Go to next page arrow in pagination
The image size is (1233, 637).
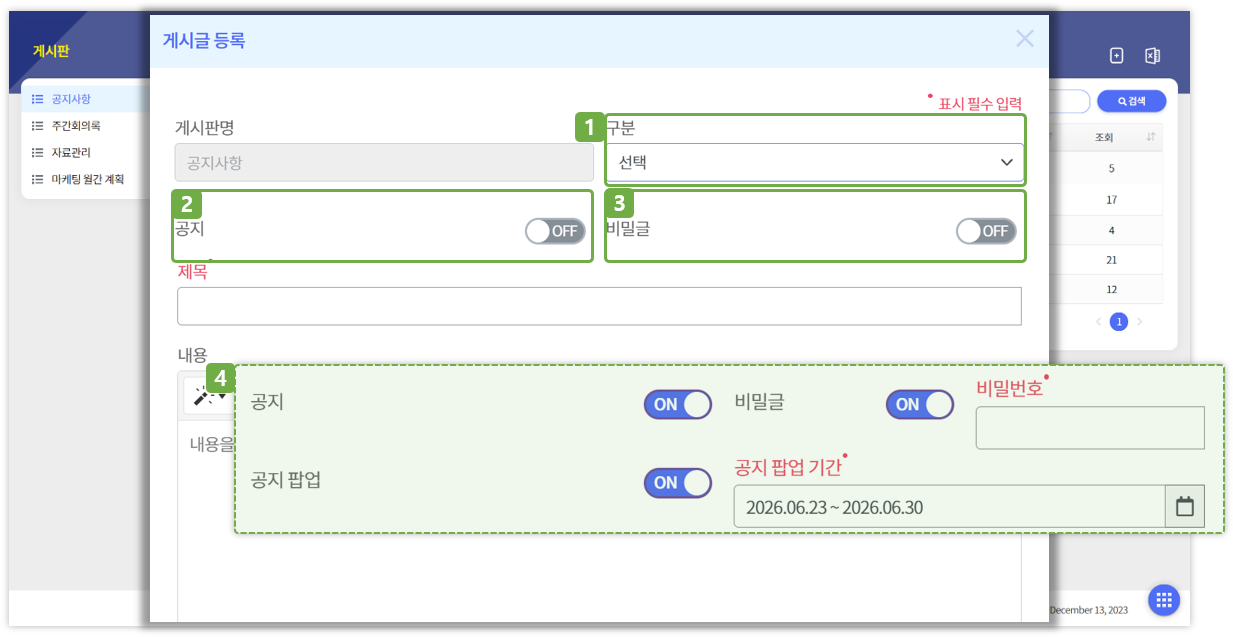pos(1139,322)
